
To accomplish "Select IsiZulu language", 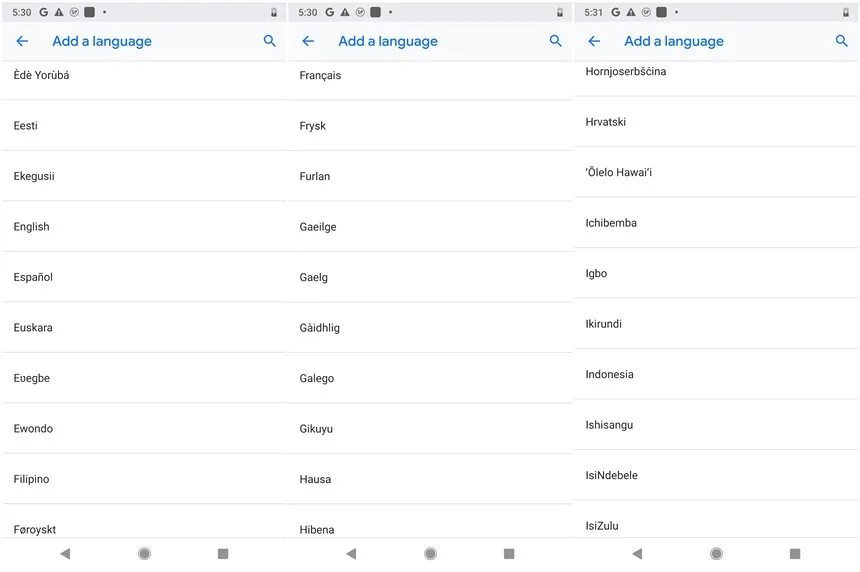I will click(716, 520).
